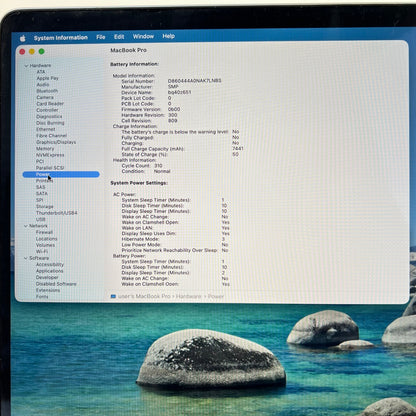This screenshot has width=416, height=416.
Task: Click the green zoom window button
Action: [x=42, y=51]
